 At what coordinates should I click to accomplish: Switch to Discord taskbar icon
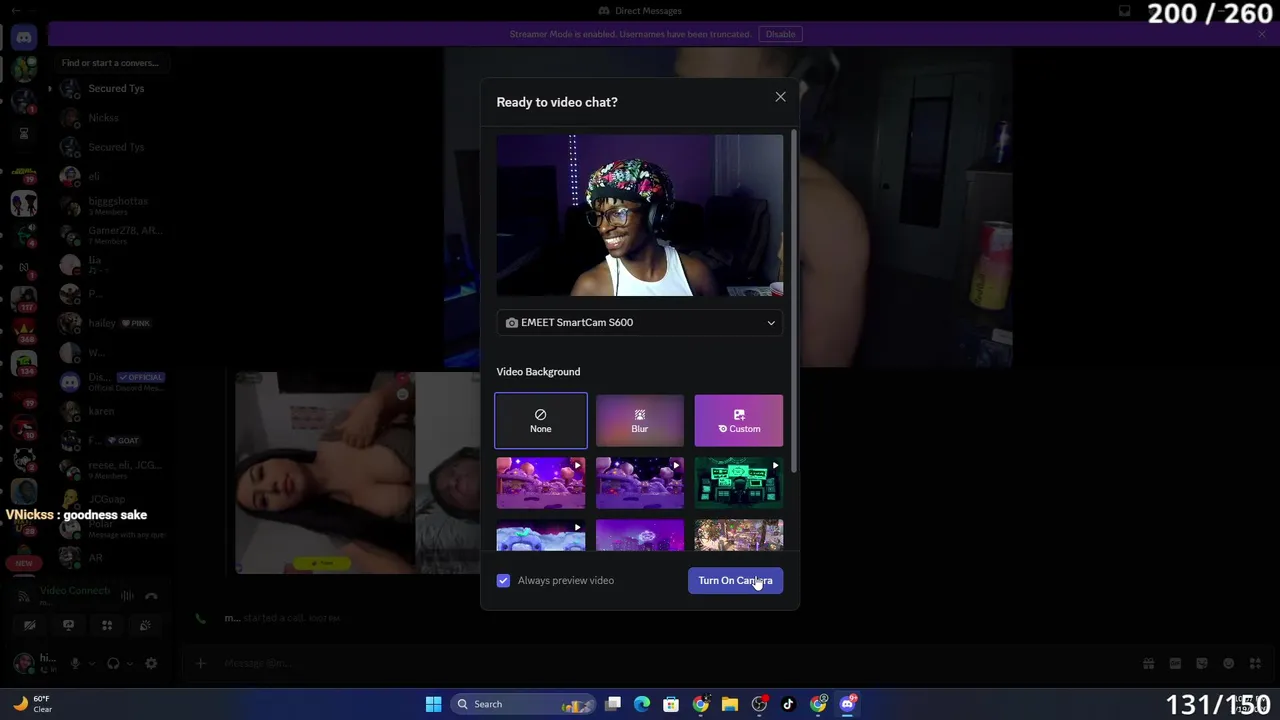(x=847, y=704)
